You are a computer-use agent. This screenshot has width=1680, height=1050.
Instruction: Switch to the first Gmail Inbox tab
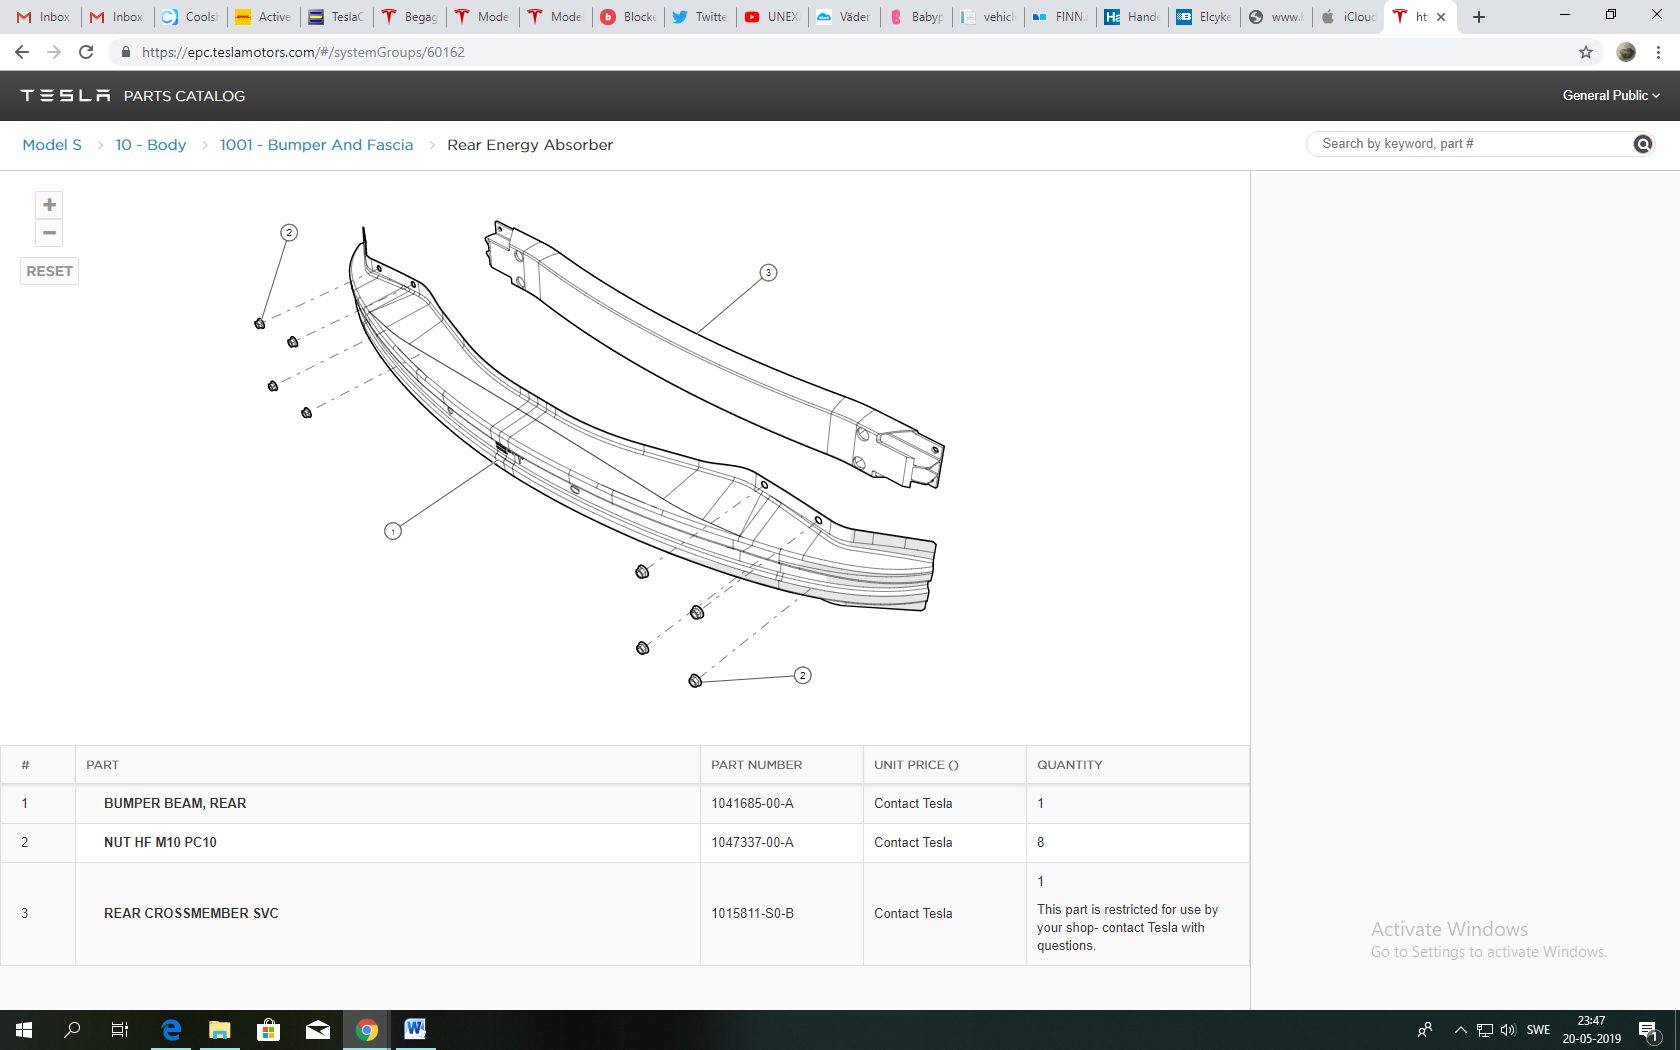44,17
